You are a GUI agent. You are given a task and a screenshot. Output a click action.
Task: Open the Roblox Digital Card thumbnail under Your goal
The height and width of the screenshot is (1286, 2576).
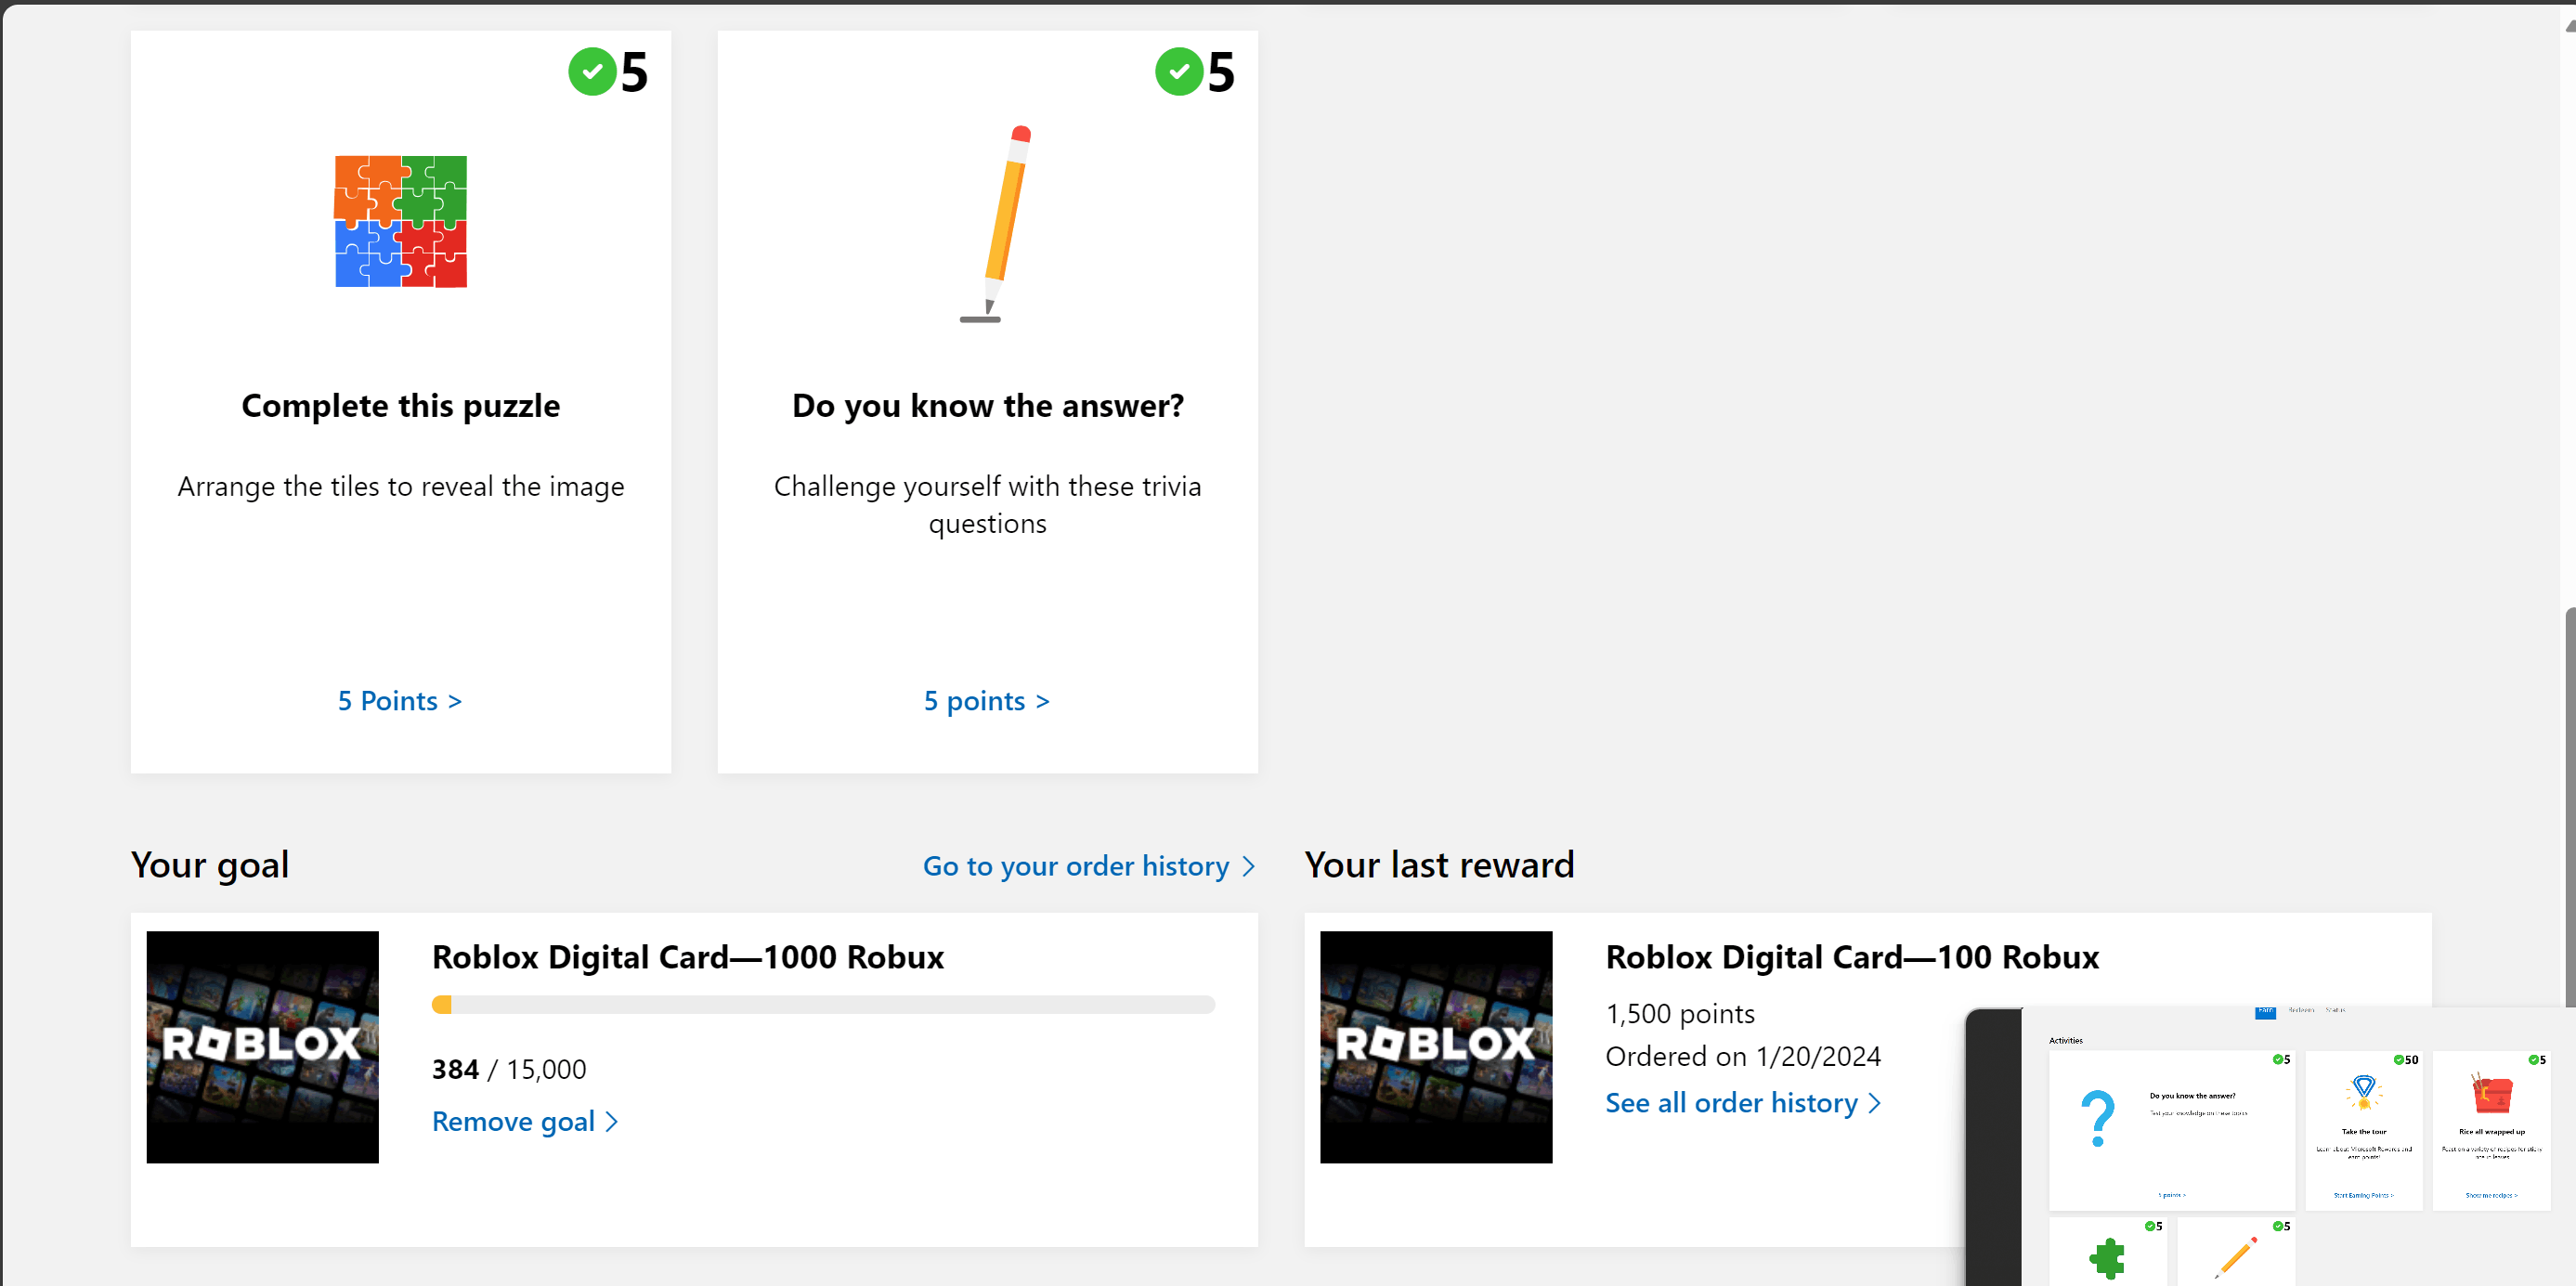(x=262, y=1047)
